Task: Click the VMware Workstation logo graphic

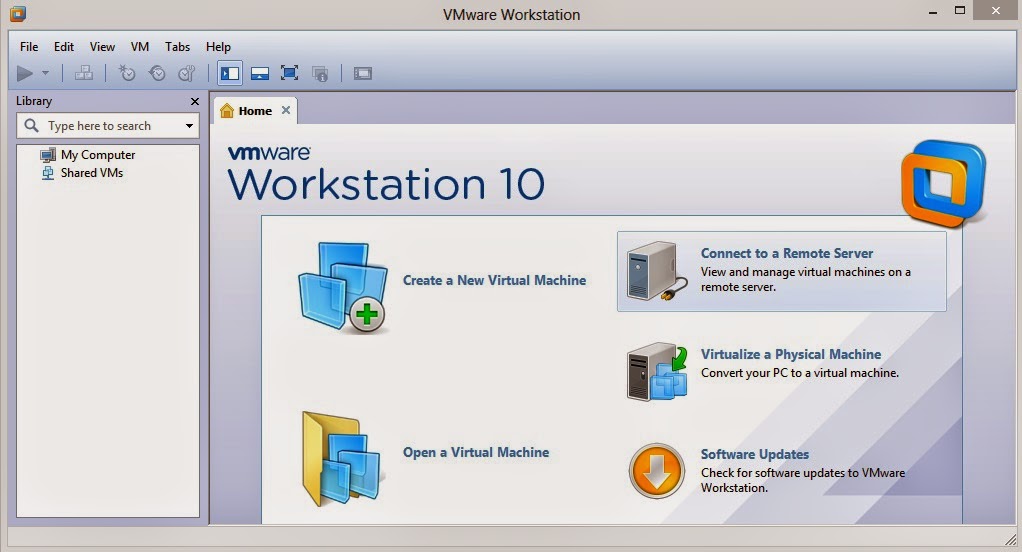Action: [943, 184]
